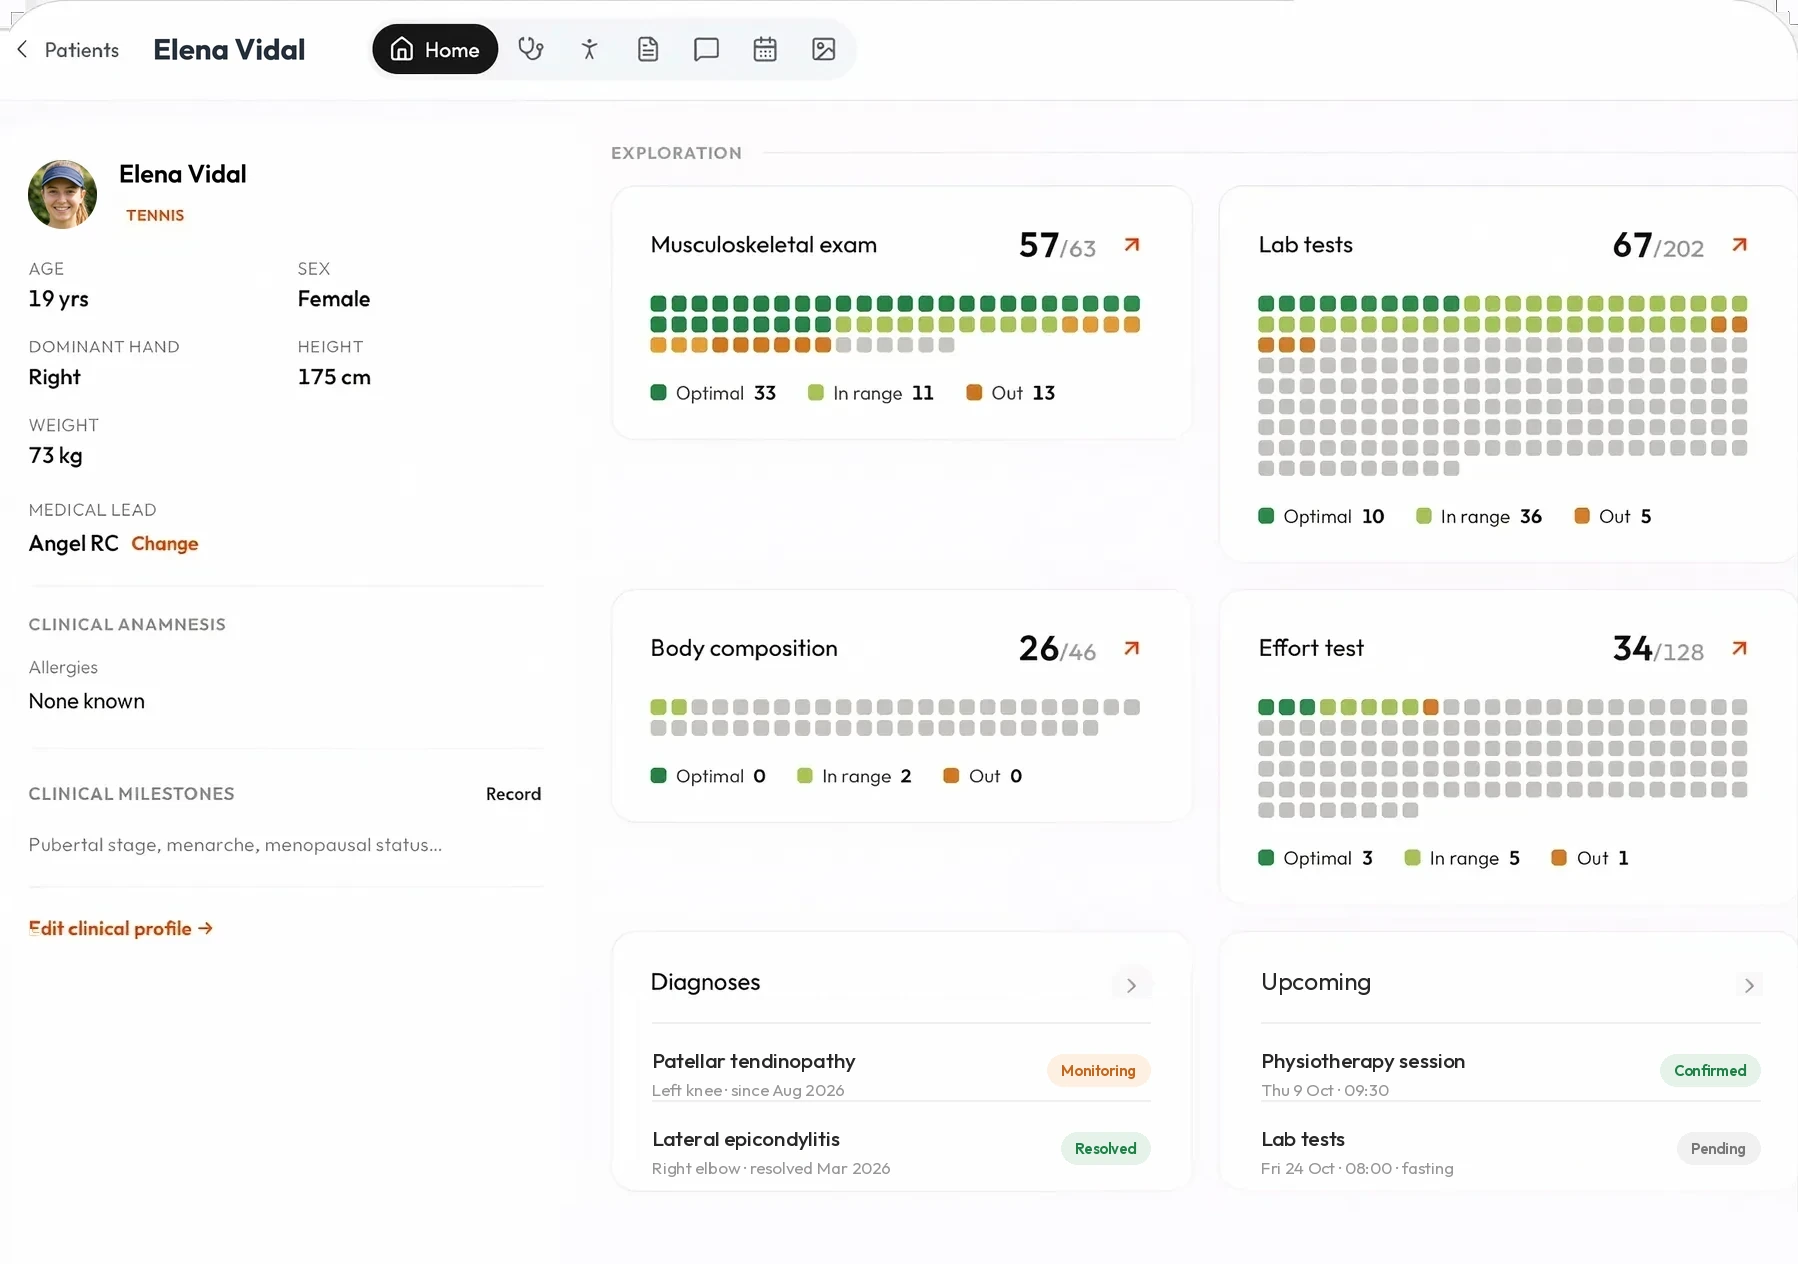Click the Diagnoses section heading
1798x1264 pixels.
point(705,982)
